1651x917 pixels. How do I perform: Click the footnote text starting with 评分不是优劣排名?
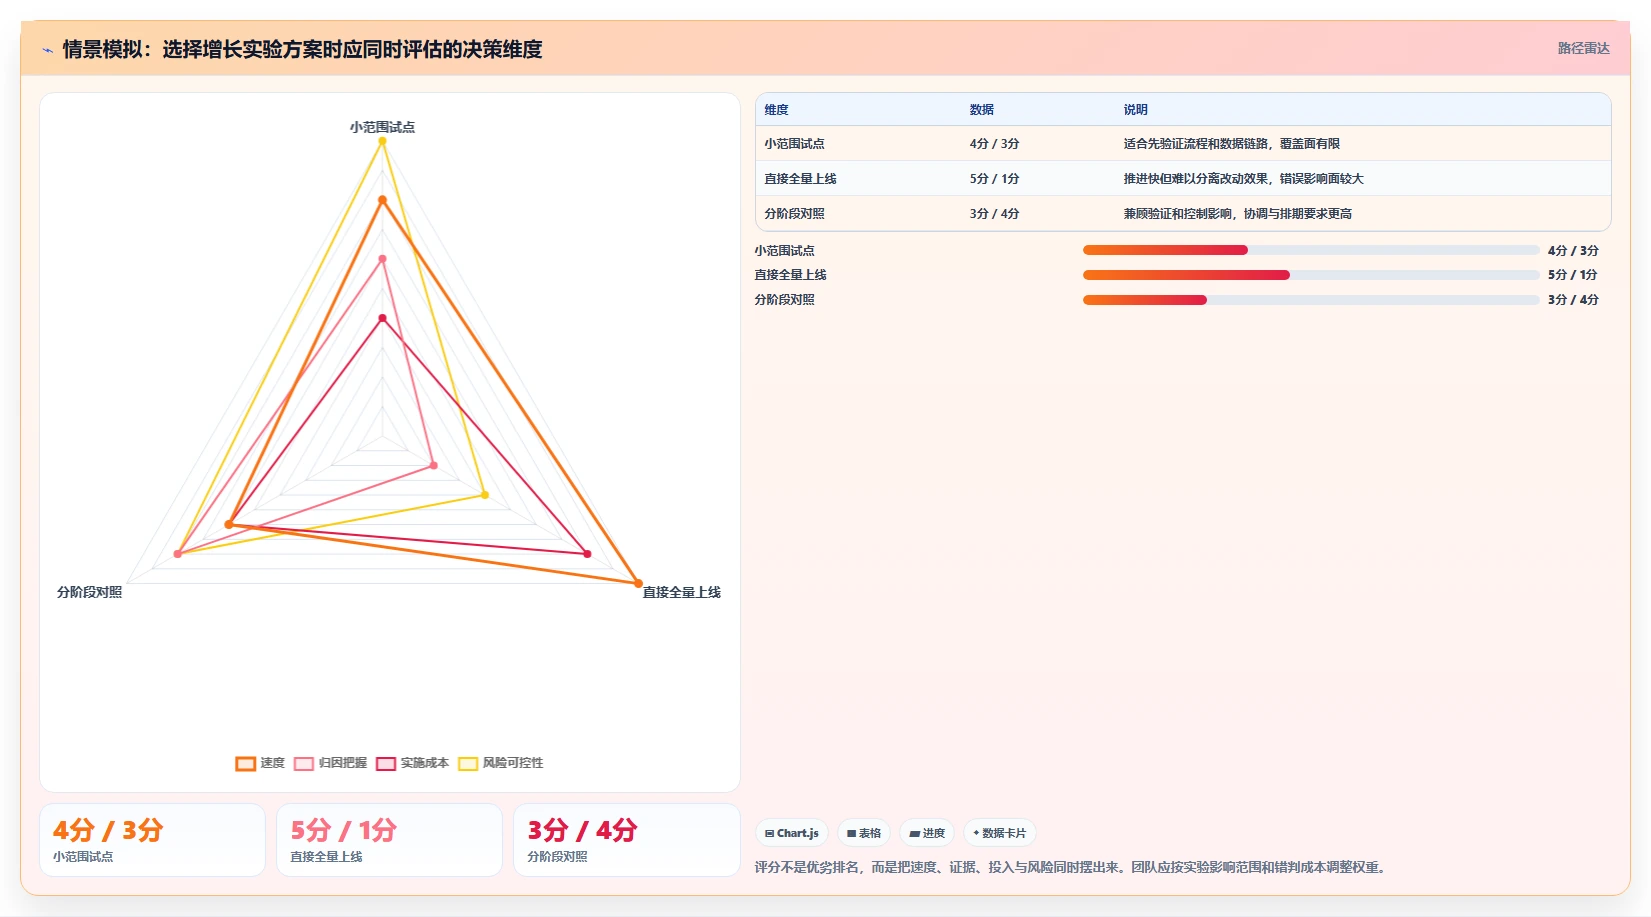coord(1072,867)
